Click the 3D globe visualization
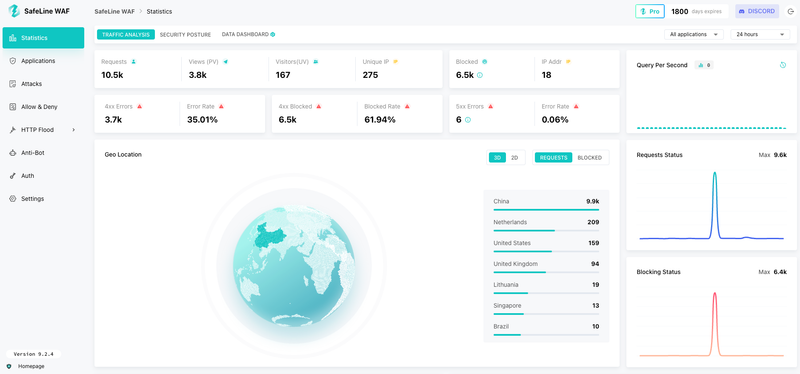The width and height of the screenshot is (800, 374). click(294, 265)
